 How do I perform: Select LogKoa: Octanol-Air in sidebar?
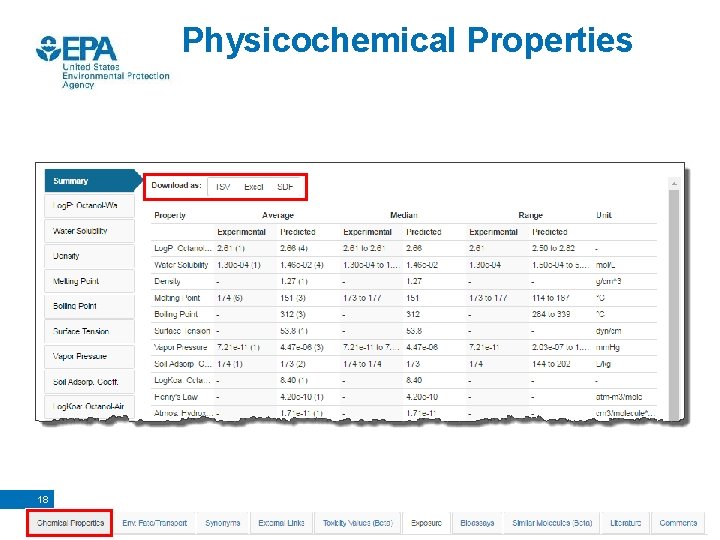[x=90, y=406]
